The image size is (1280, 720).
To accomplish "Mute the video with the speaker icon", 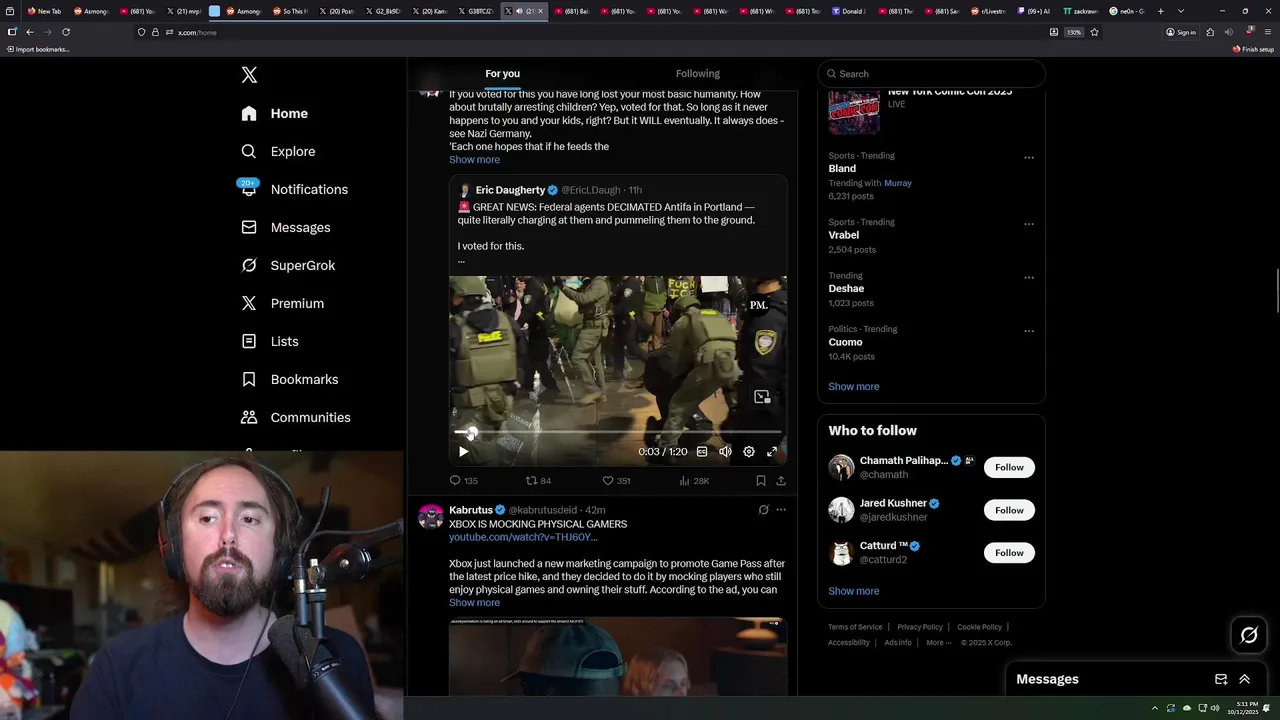I will (725, 452).
